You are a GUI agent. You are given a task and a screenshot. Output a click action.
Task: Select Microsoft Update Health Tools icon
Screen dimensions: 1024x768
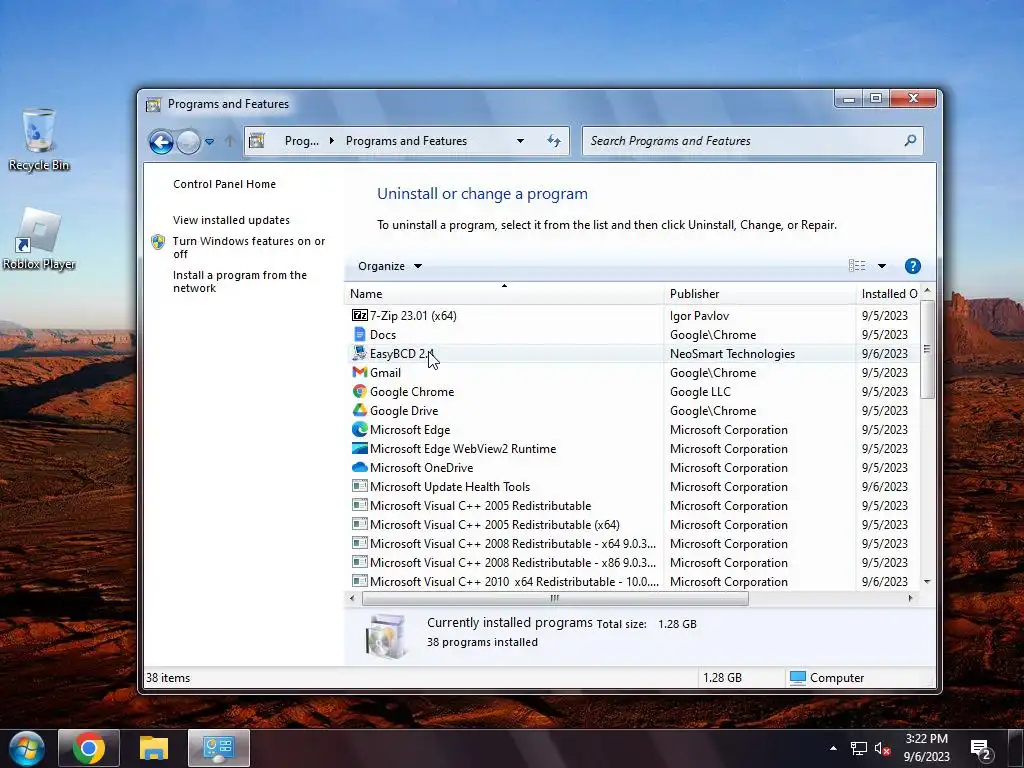[x=359, y=486]
